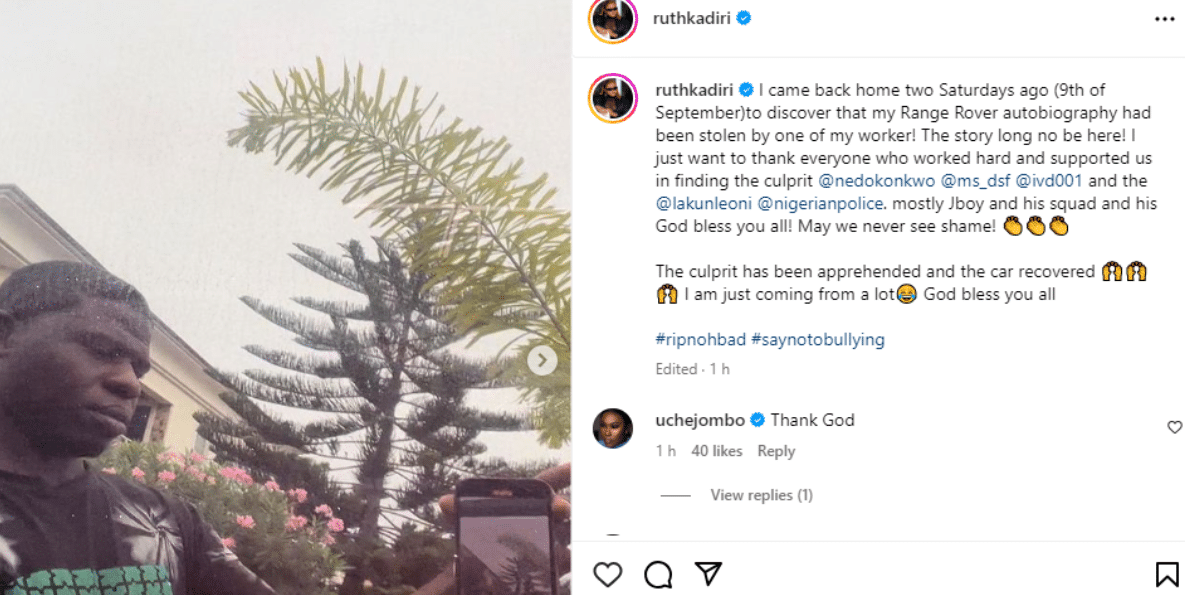The height and width of the screenshot is (595, 1185).
Task: Expand View replies (1) under comment
Action: pos(761,495)
